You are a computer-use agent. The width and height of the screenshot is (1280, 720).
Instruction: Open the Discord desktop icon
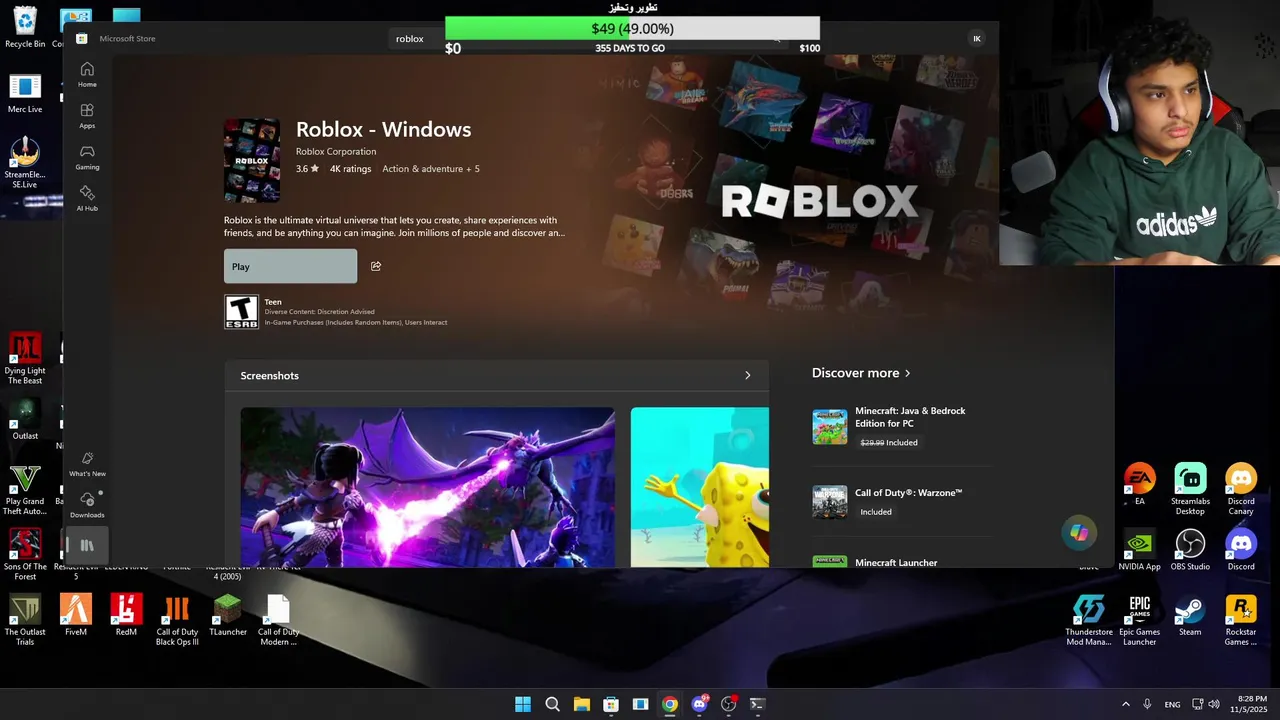coord(1241,549)
